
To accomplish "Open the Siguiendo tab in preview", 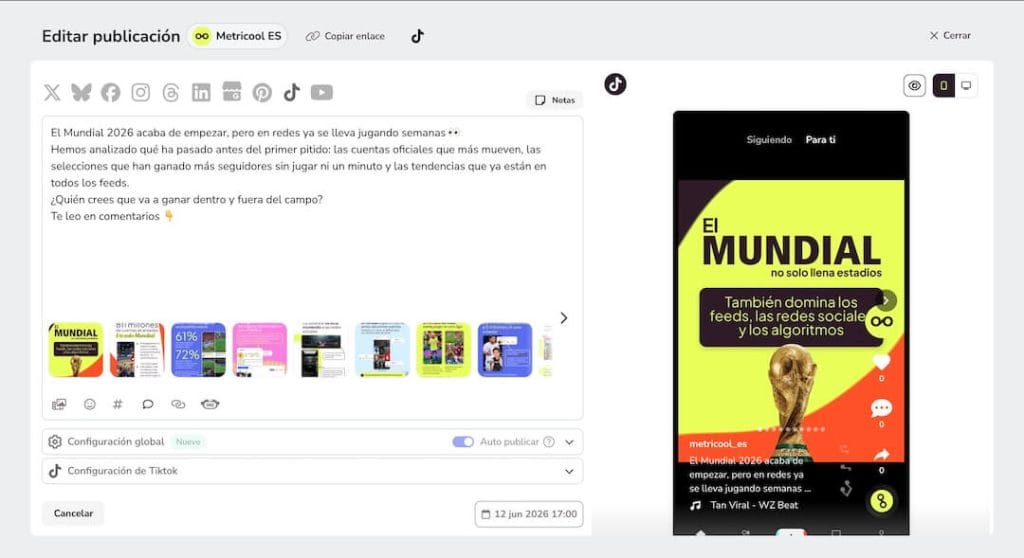I will click(769, 140).
